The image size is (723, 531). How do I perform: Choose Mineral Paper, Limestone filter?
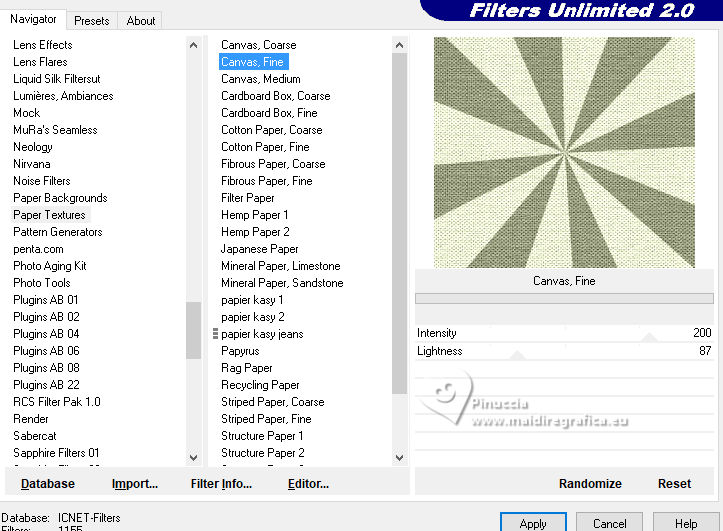280,266
